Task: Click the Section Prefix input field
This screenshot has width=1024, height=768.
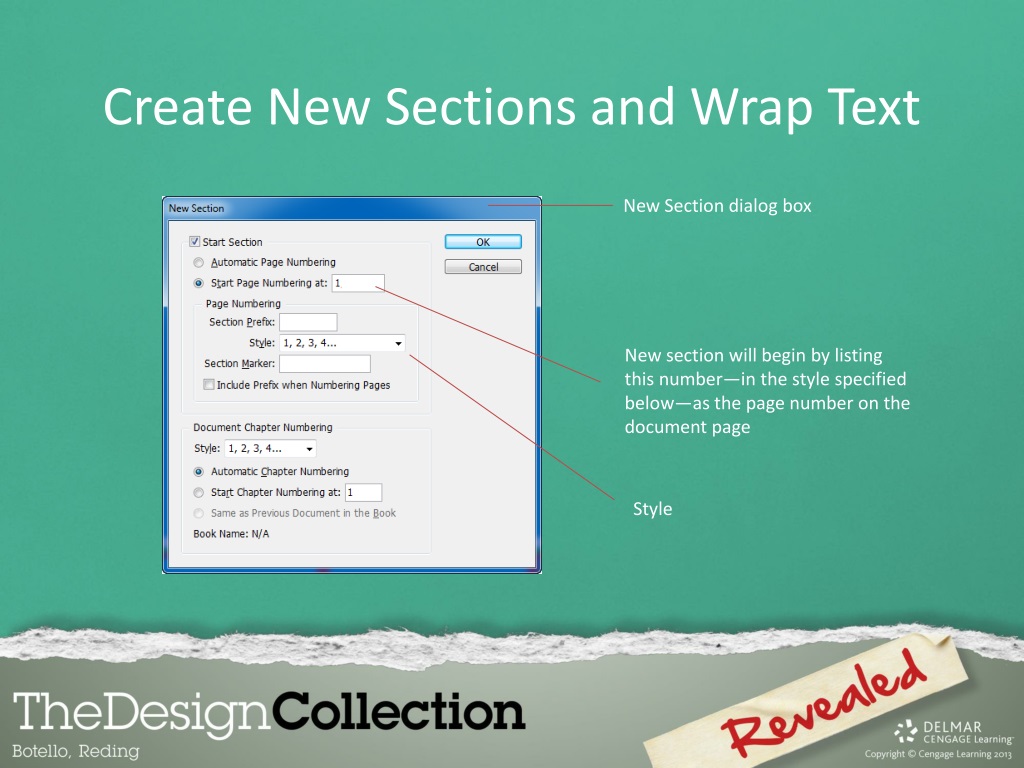Action: coord(308,322)
